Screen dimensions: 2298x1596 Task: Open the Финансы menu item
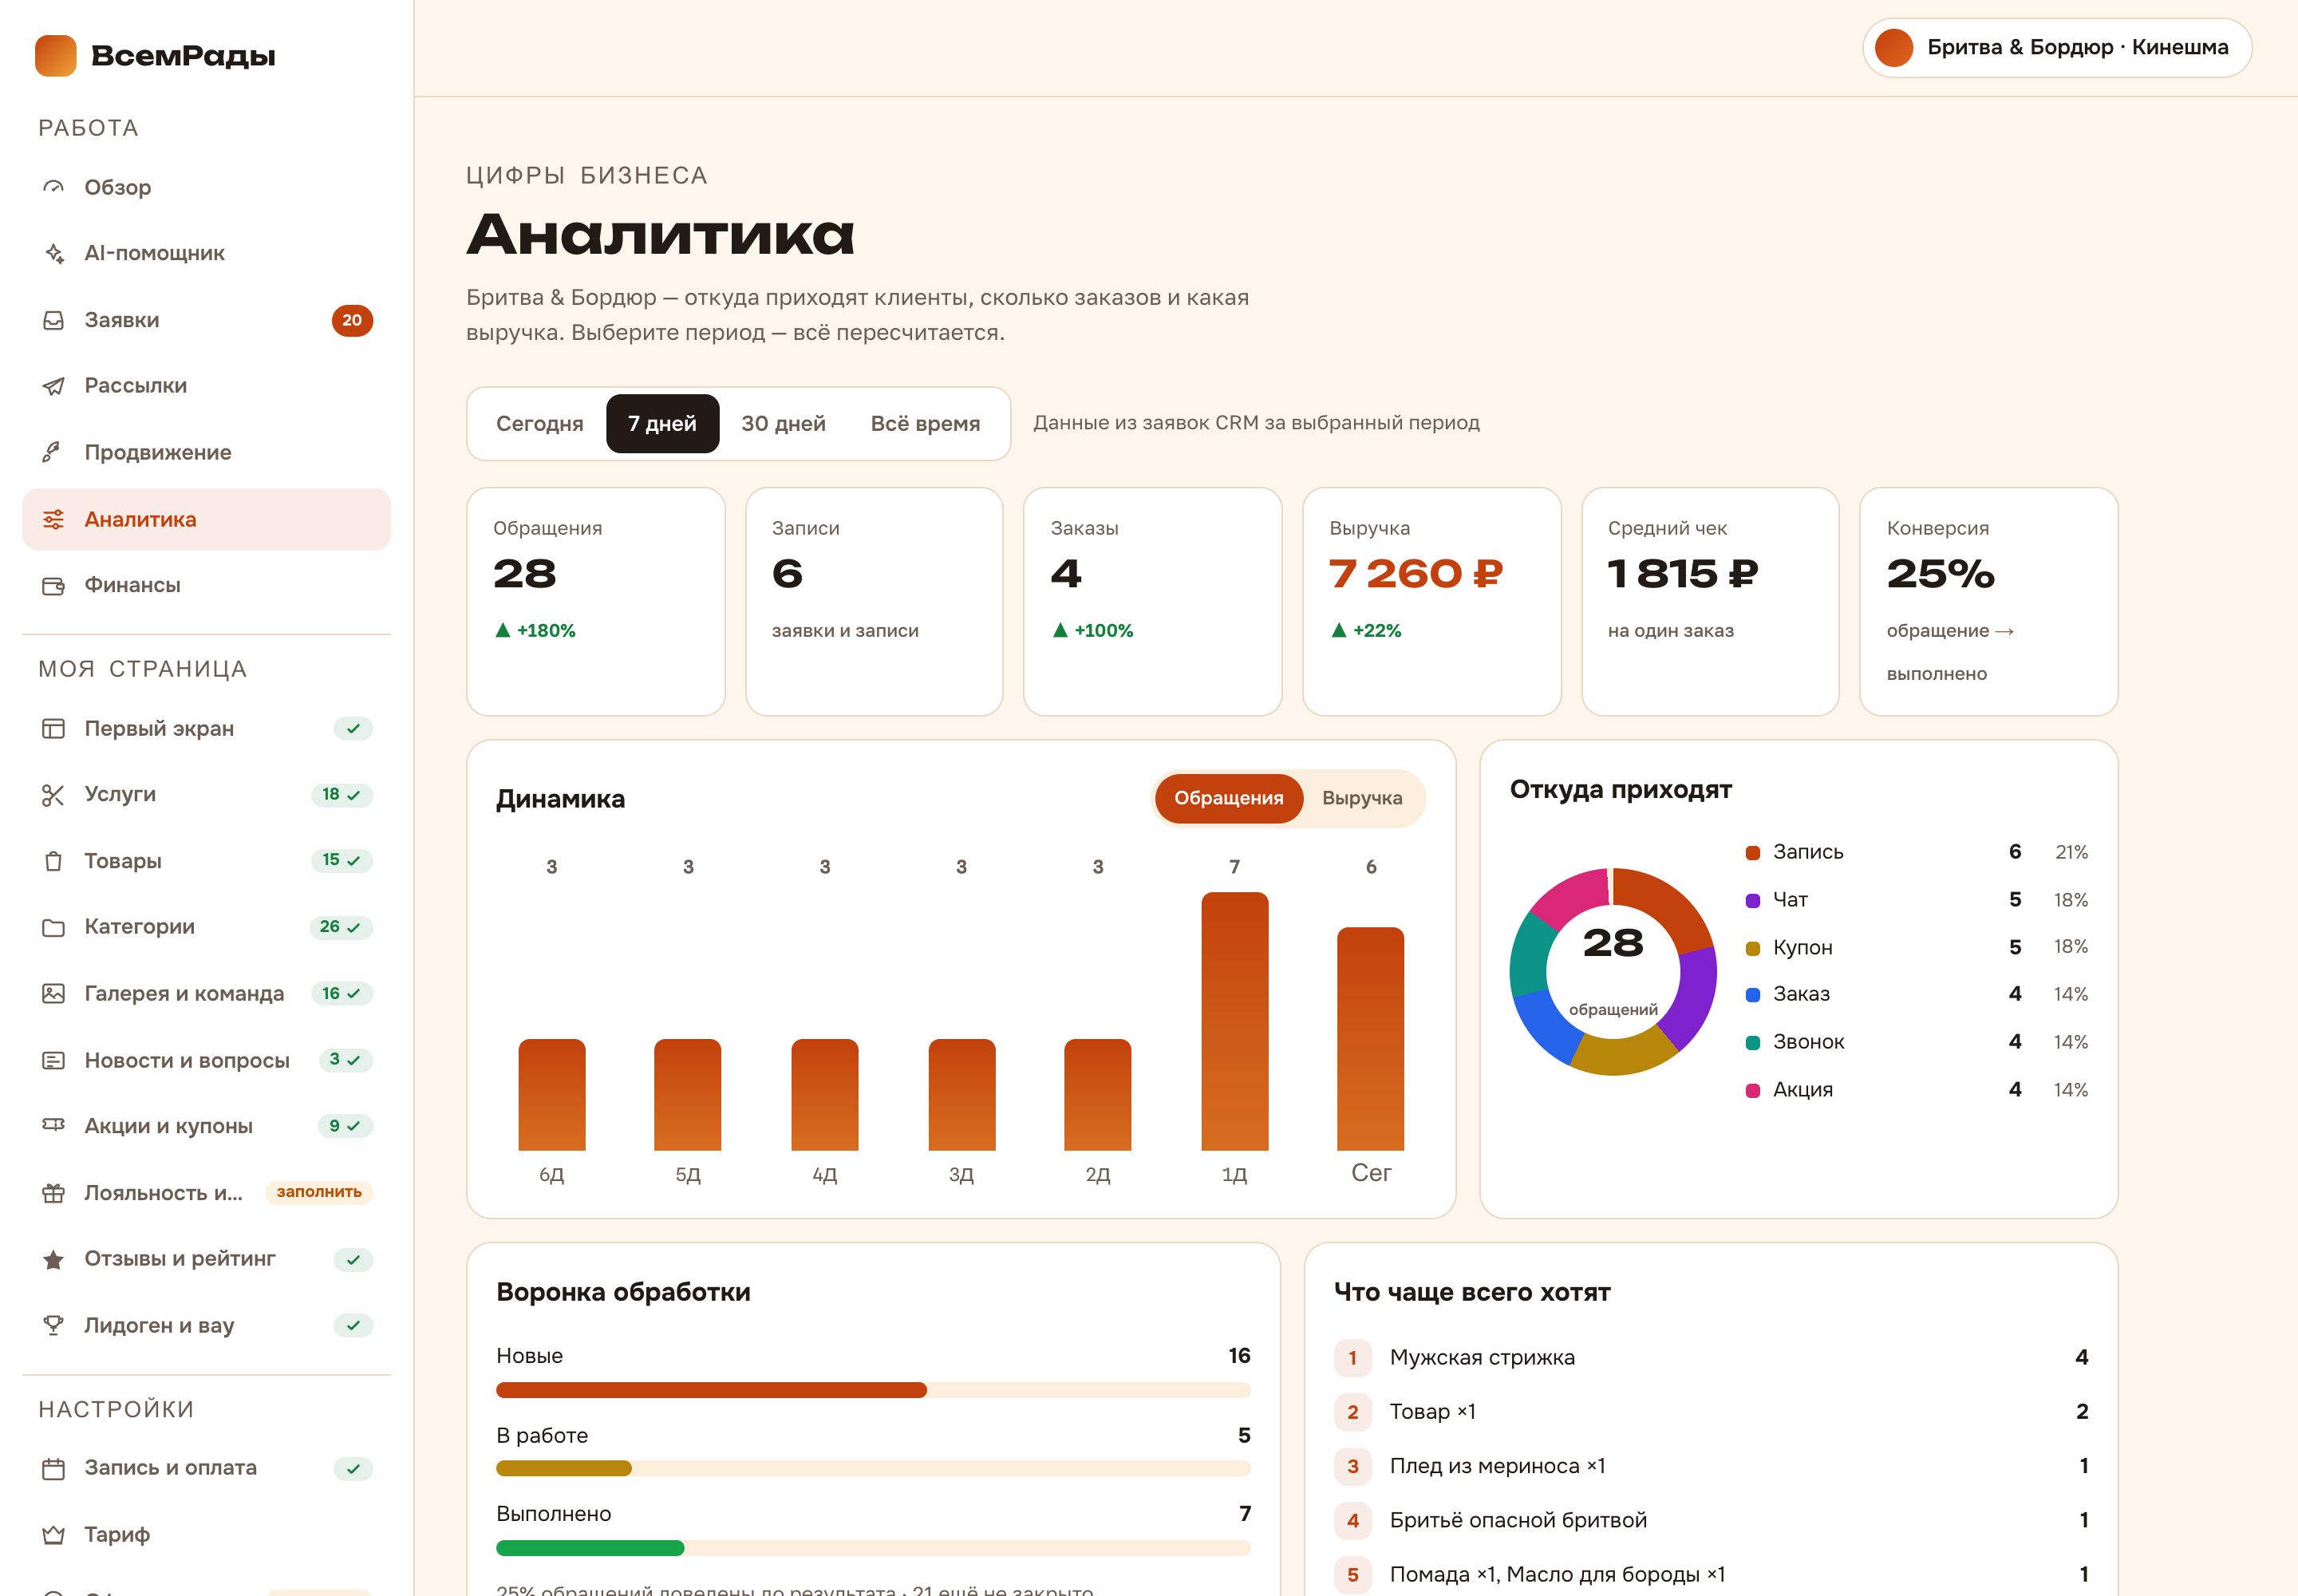[x=206, y=585]
